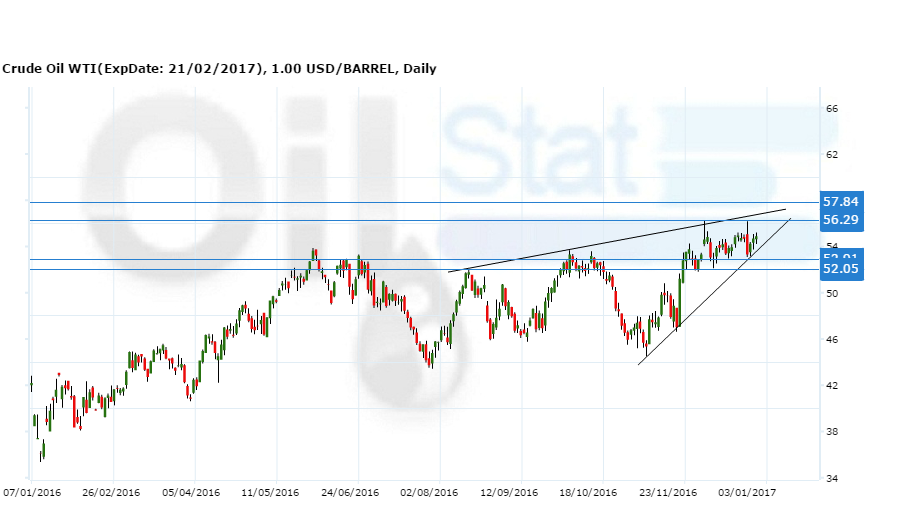Click the 57.84 price level label
Image resolution: width=909 pixels, height=509 pixels.
[x=840, y=202]
